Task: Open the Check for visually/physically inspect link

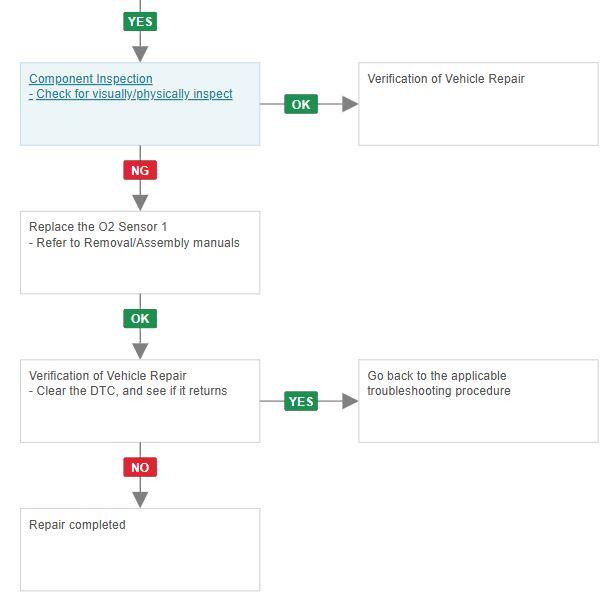Action: pyautogui.click(x=134, y=94)
